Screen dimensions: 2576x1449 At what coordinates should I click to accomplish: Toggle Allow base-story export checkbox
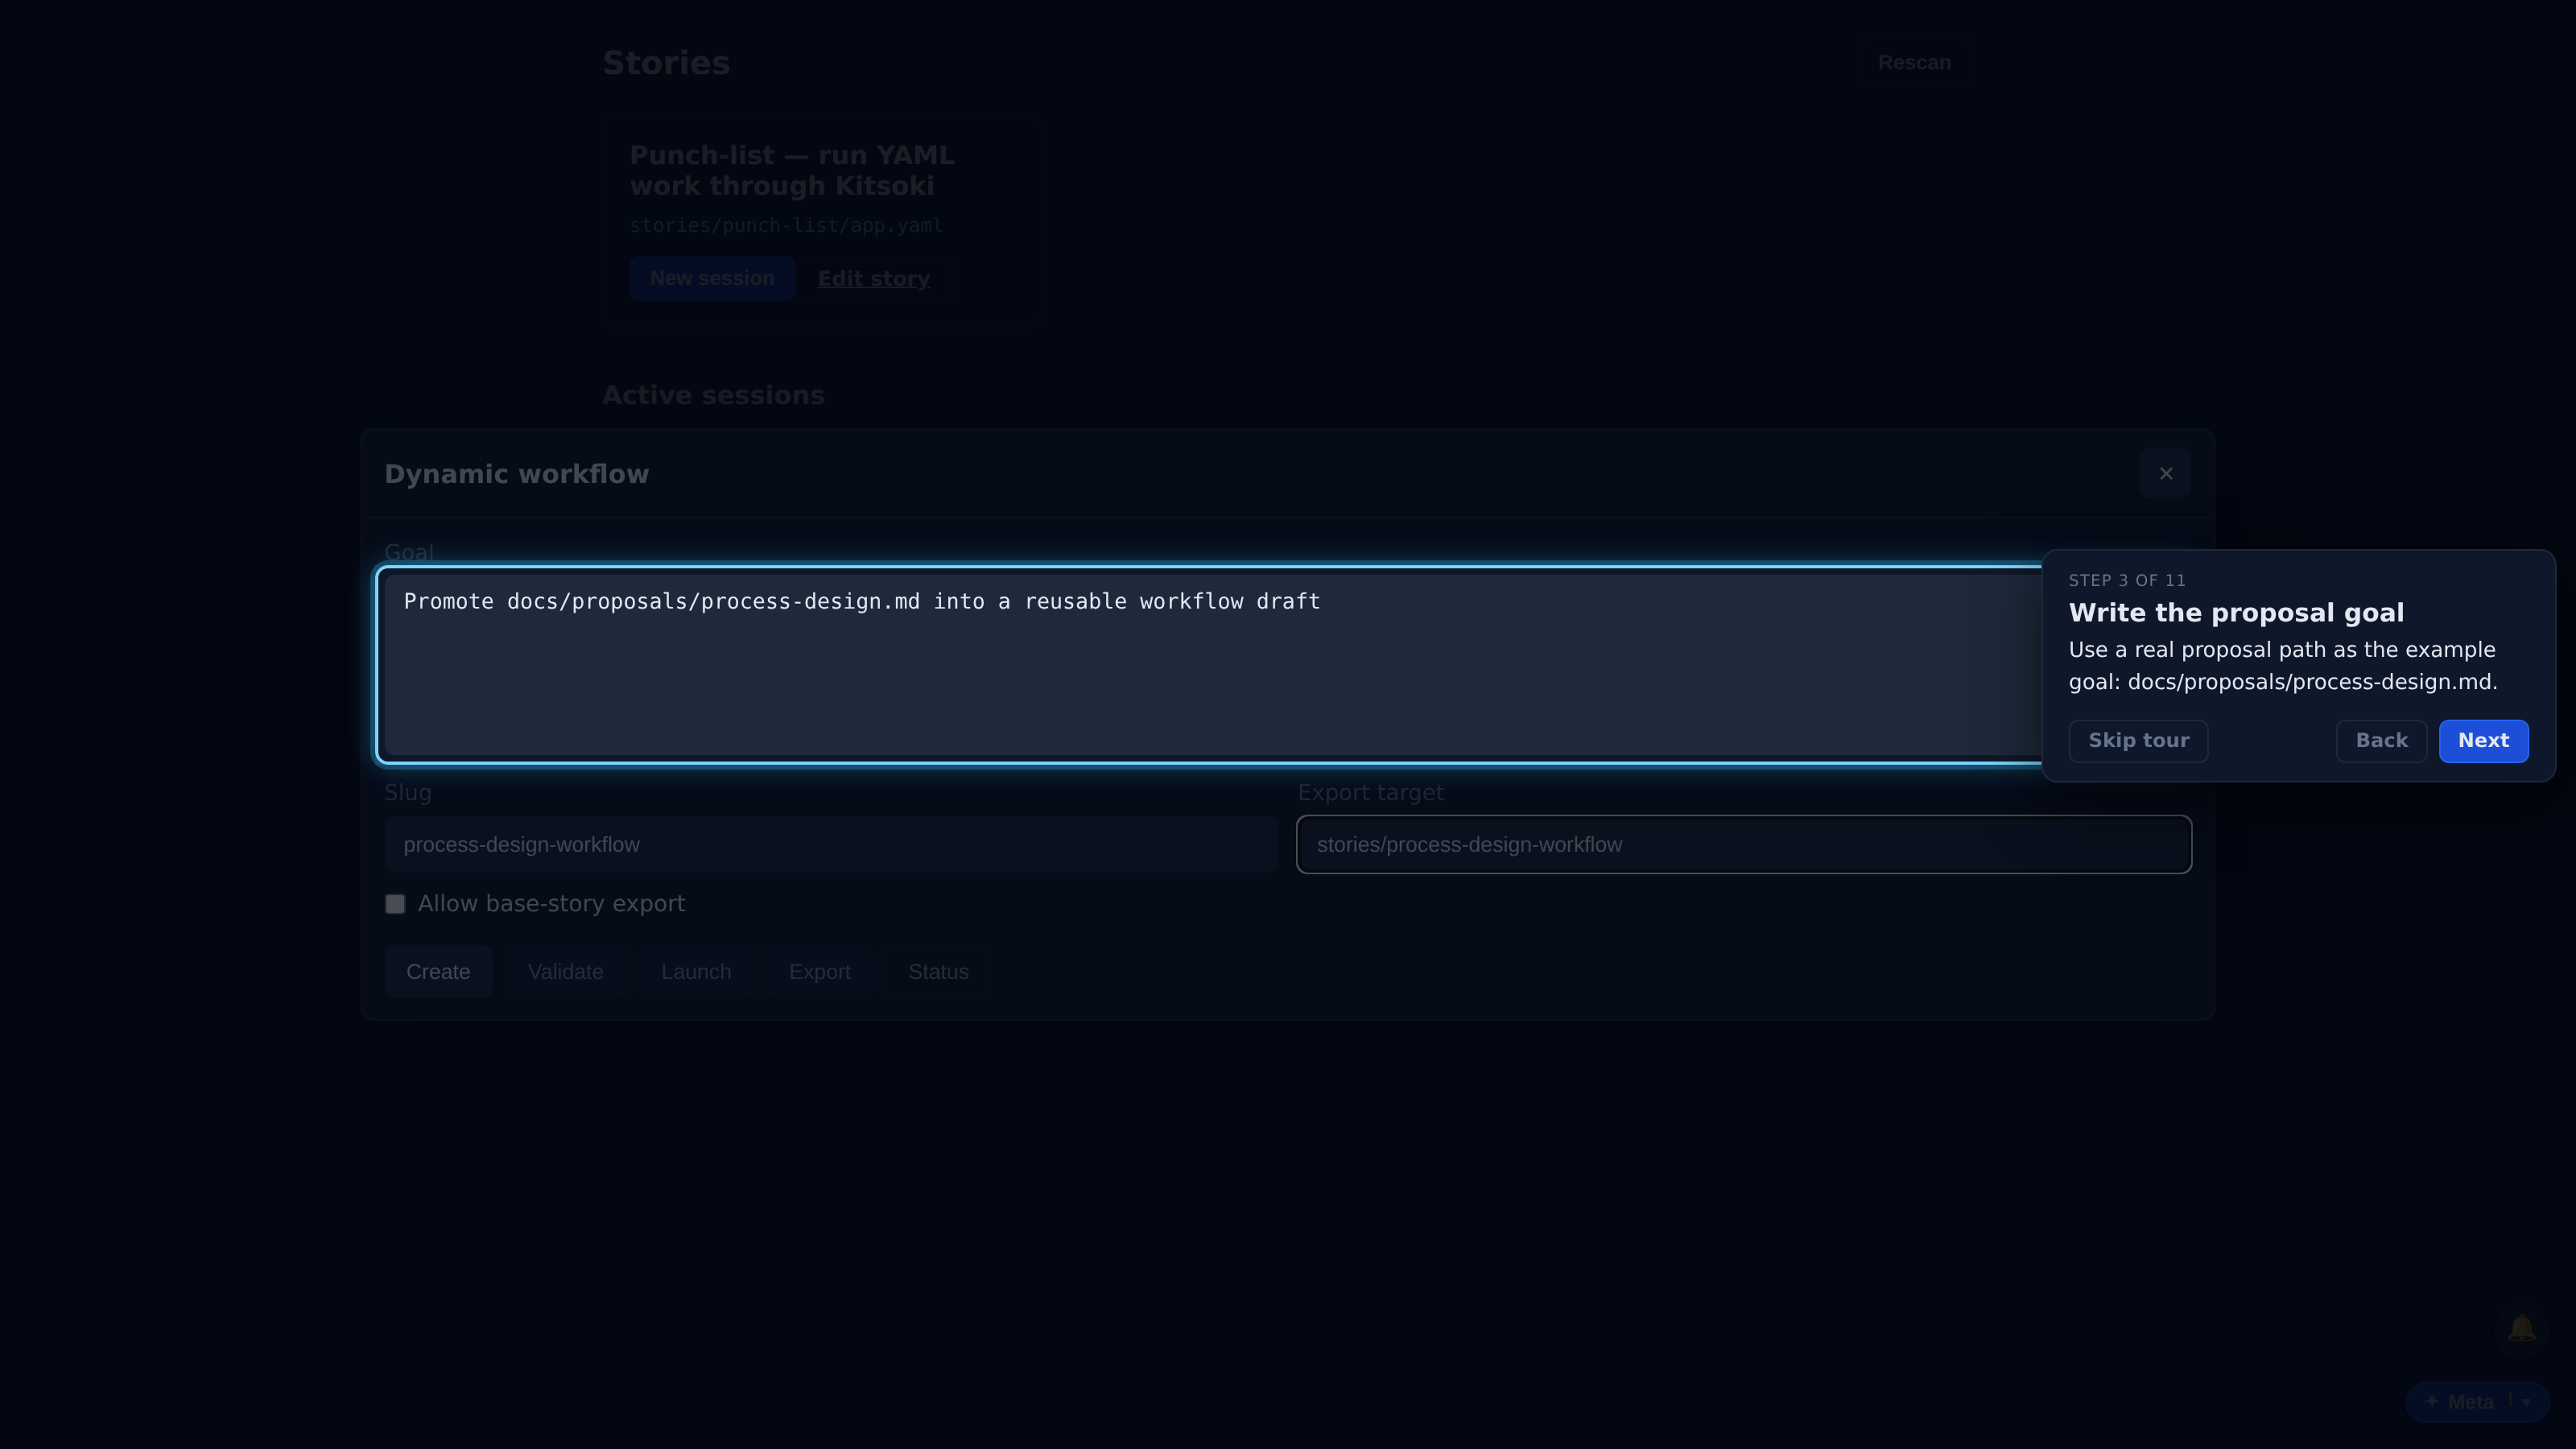click(x=395, y=904)
